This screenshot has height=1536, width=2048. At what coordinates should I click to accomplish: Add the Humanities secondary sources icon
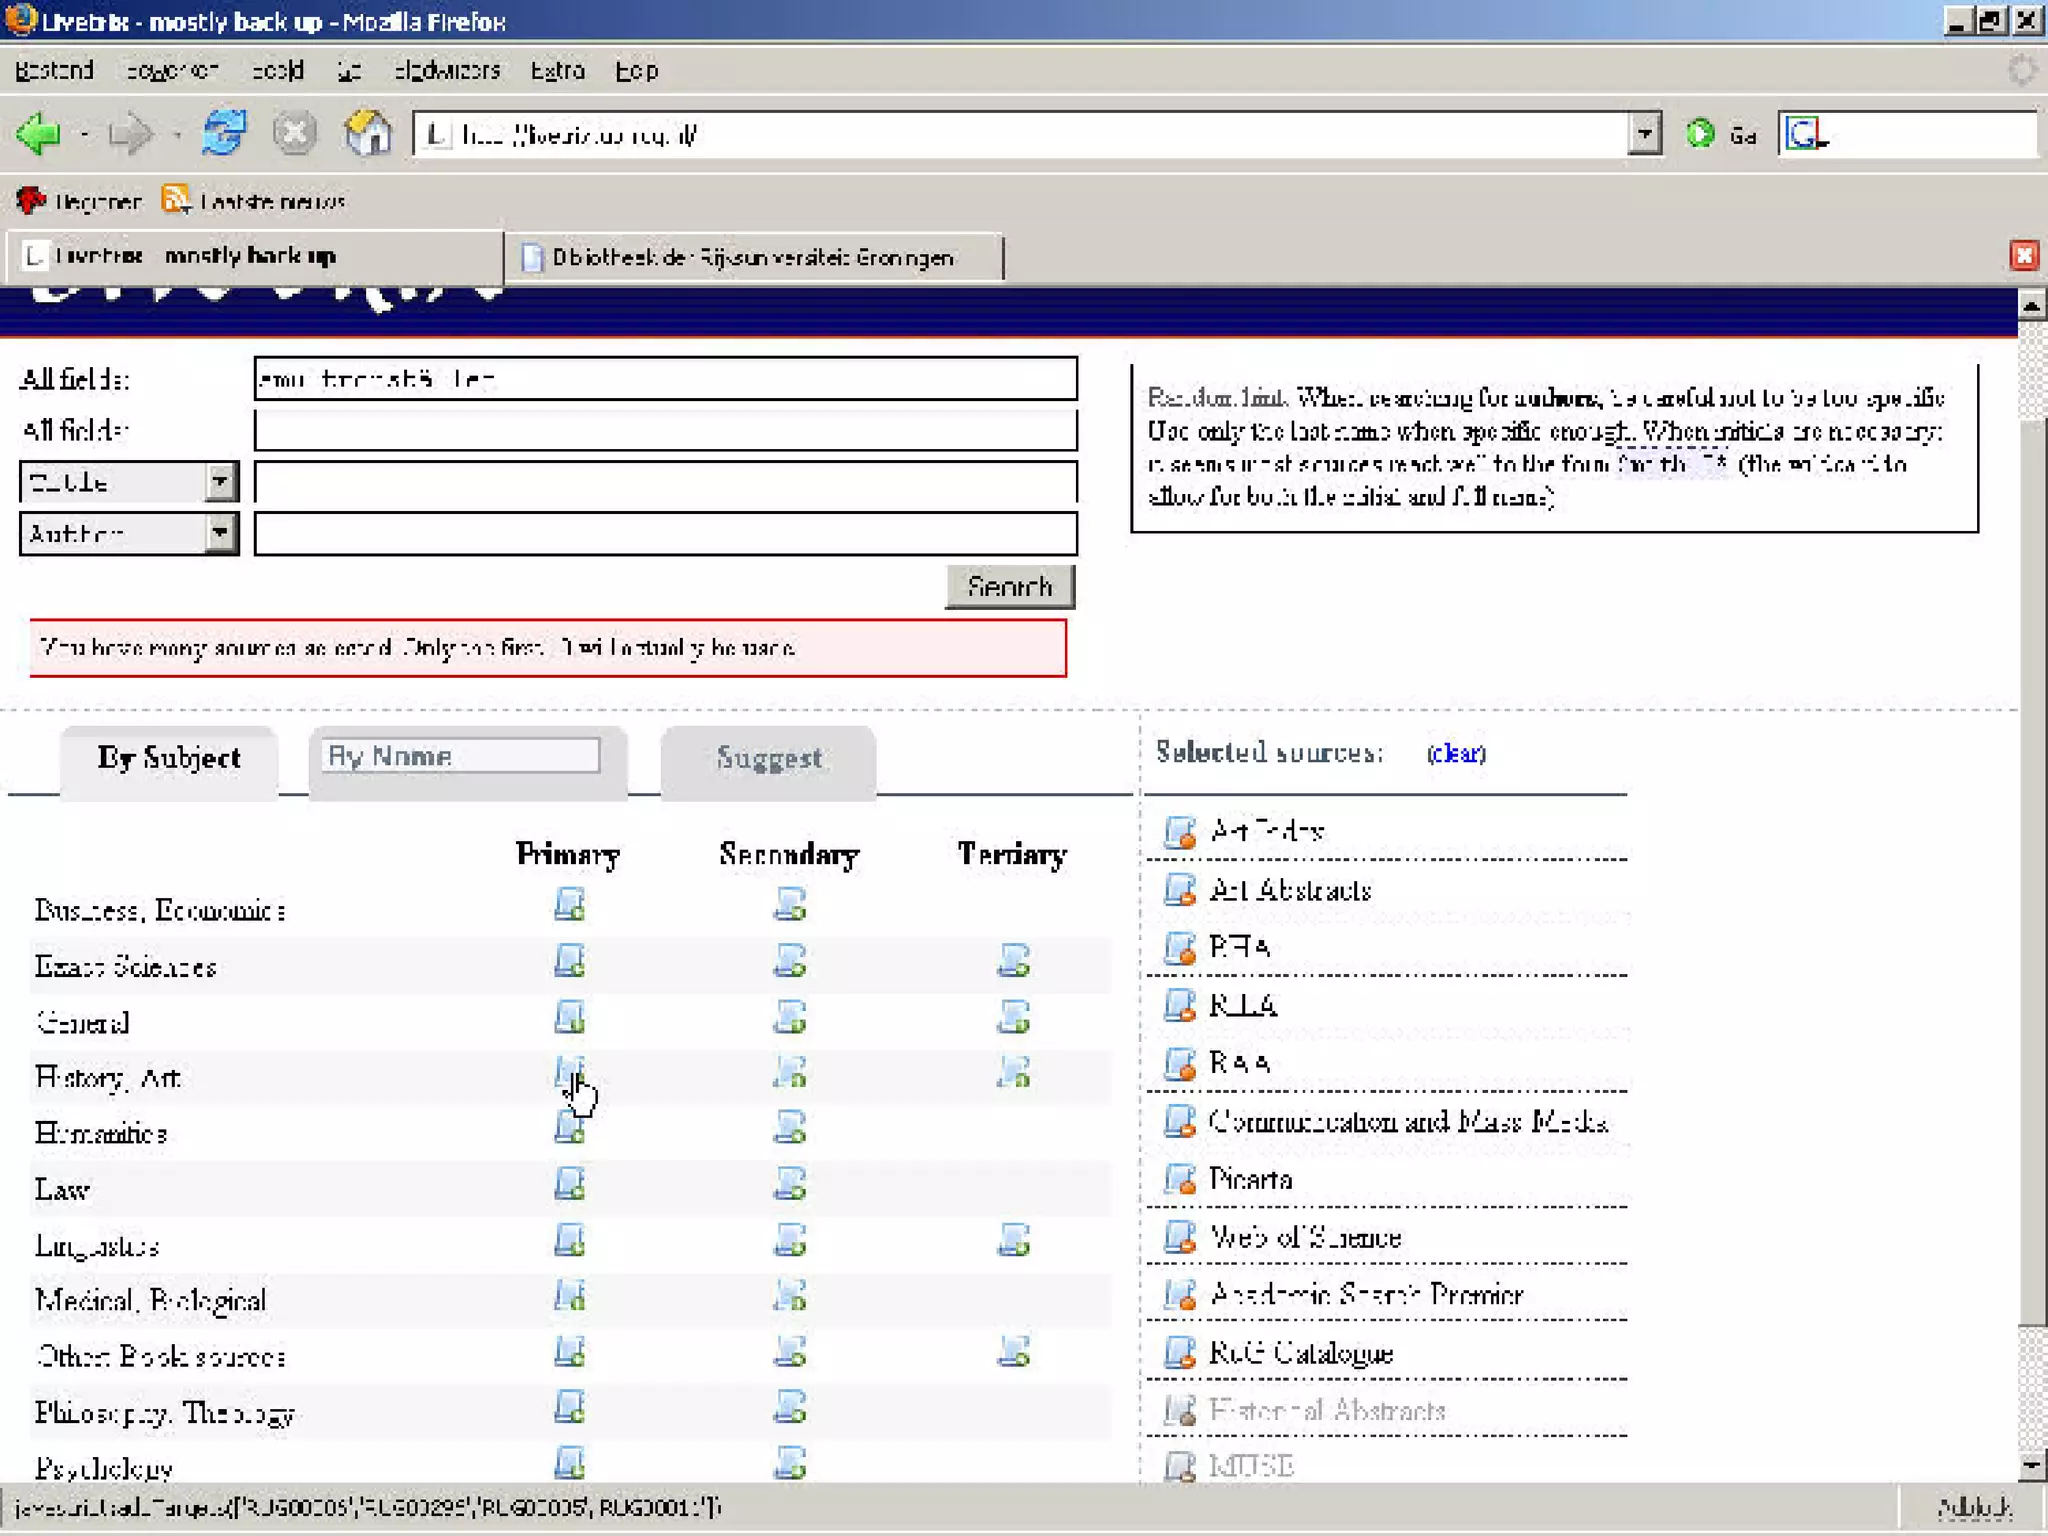(x=790, y=1128)
